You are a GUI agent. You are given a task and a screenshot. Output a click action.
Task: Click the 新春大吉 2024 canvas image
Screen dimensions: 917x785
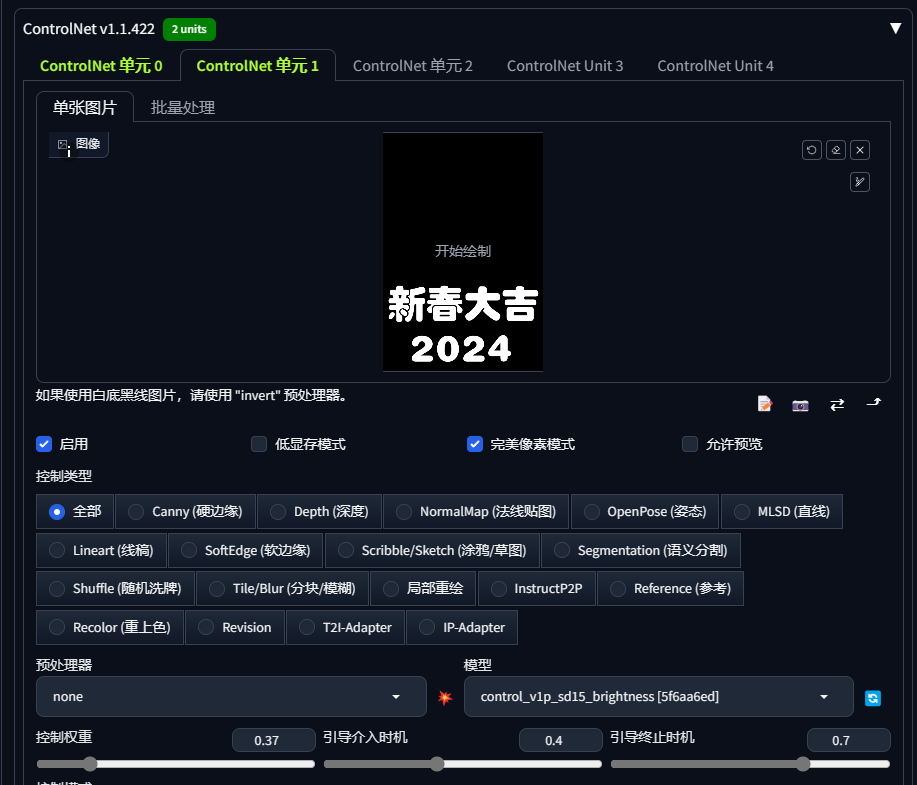click(x=463, y=252)
